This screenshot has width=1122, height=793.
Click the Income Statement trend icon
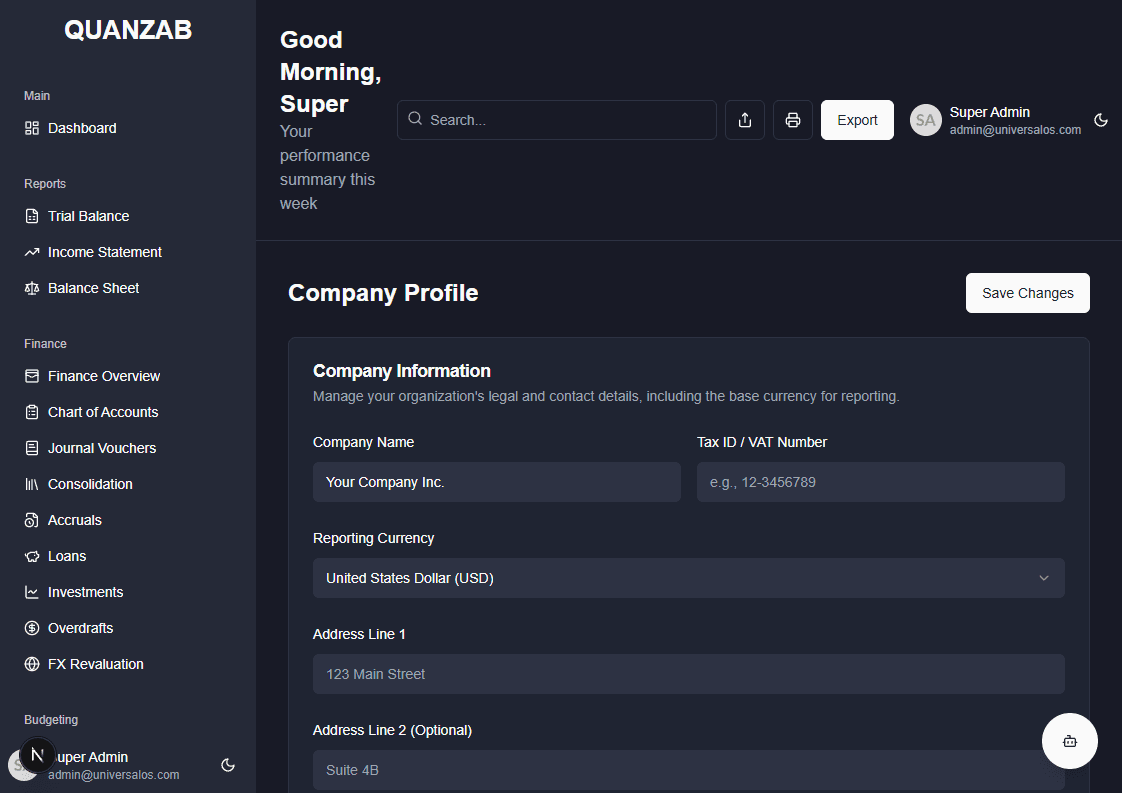[x=31, y=252]
